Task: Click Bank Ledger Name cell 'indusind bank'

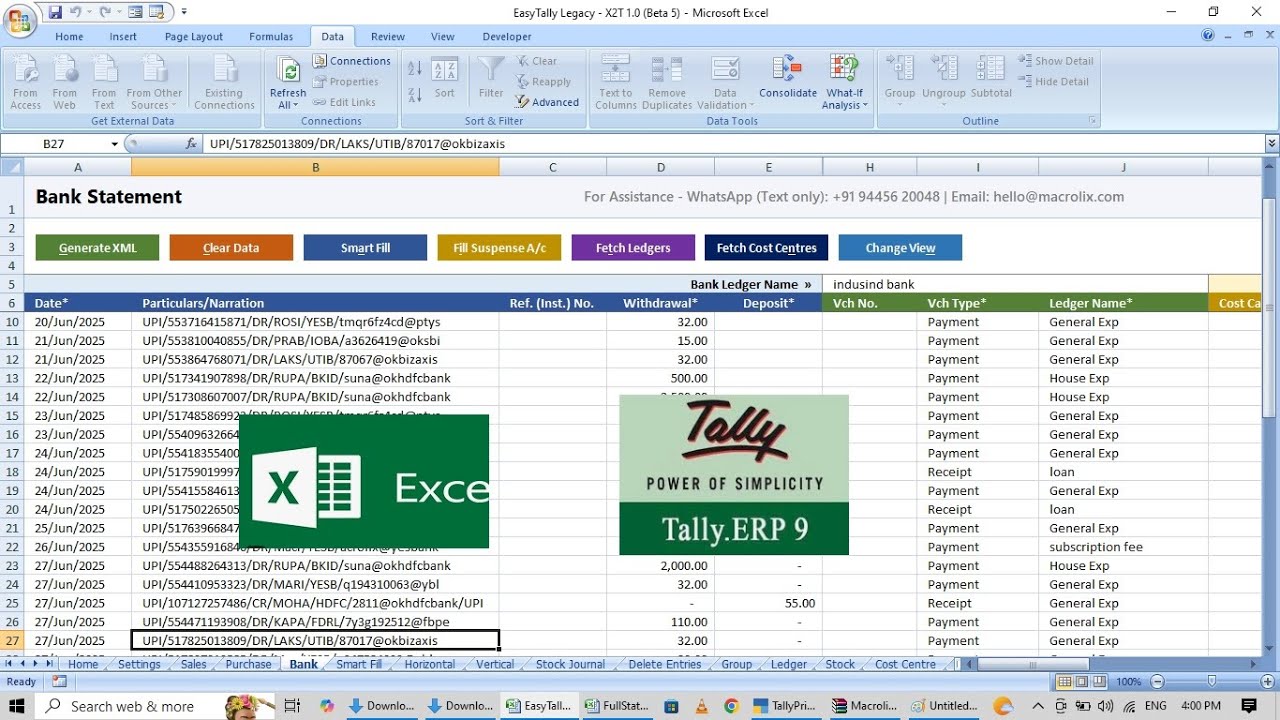Action: coord(1015,284)
